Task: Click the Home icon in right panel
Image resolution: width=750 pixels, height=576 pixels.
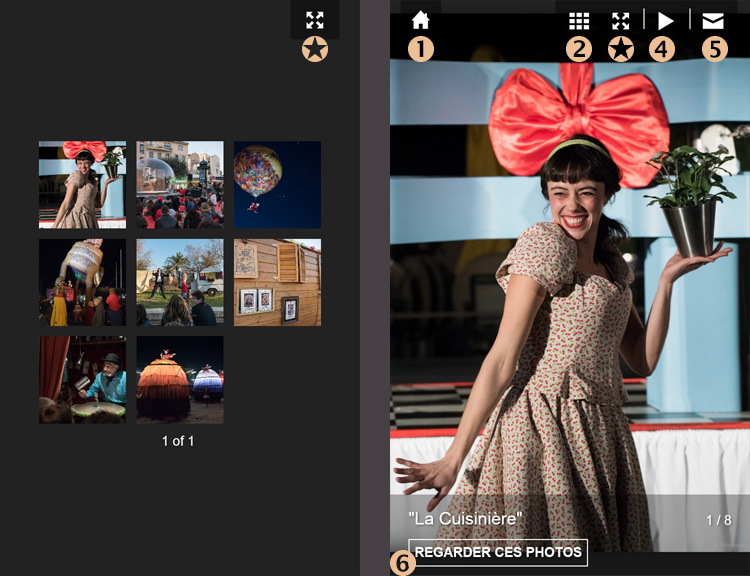Action: click(x=420, y=21)
